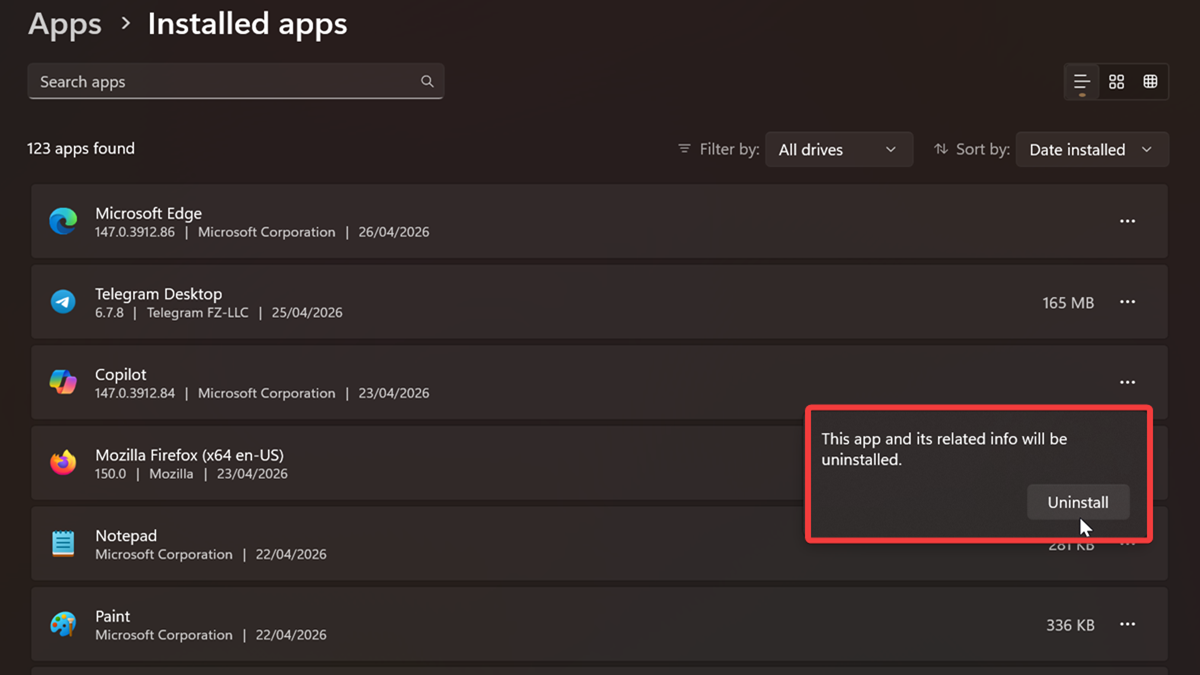This screenshot has width=1200, height=675.
Task: Open more options for Paint
Action: [1127, 625]
